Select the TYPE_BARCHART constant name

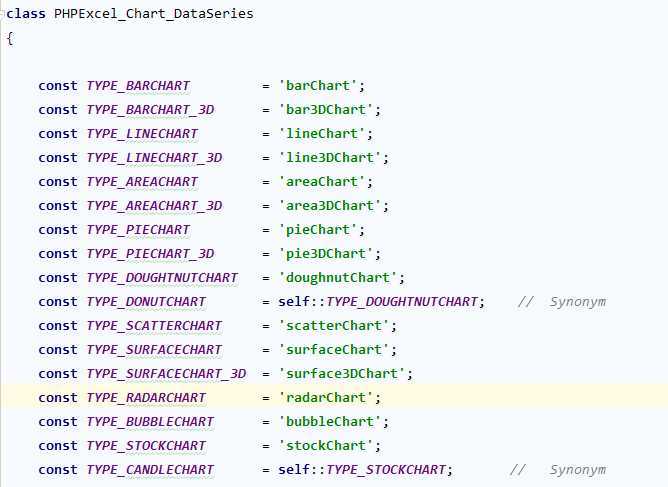[x=138, y=86]
